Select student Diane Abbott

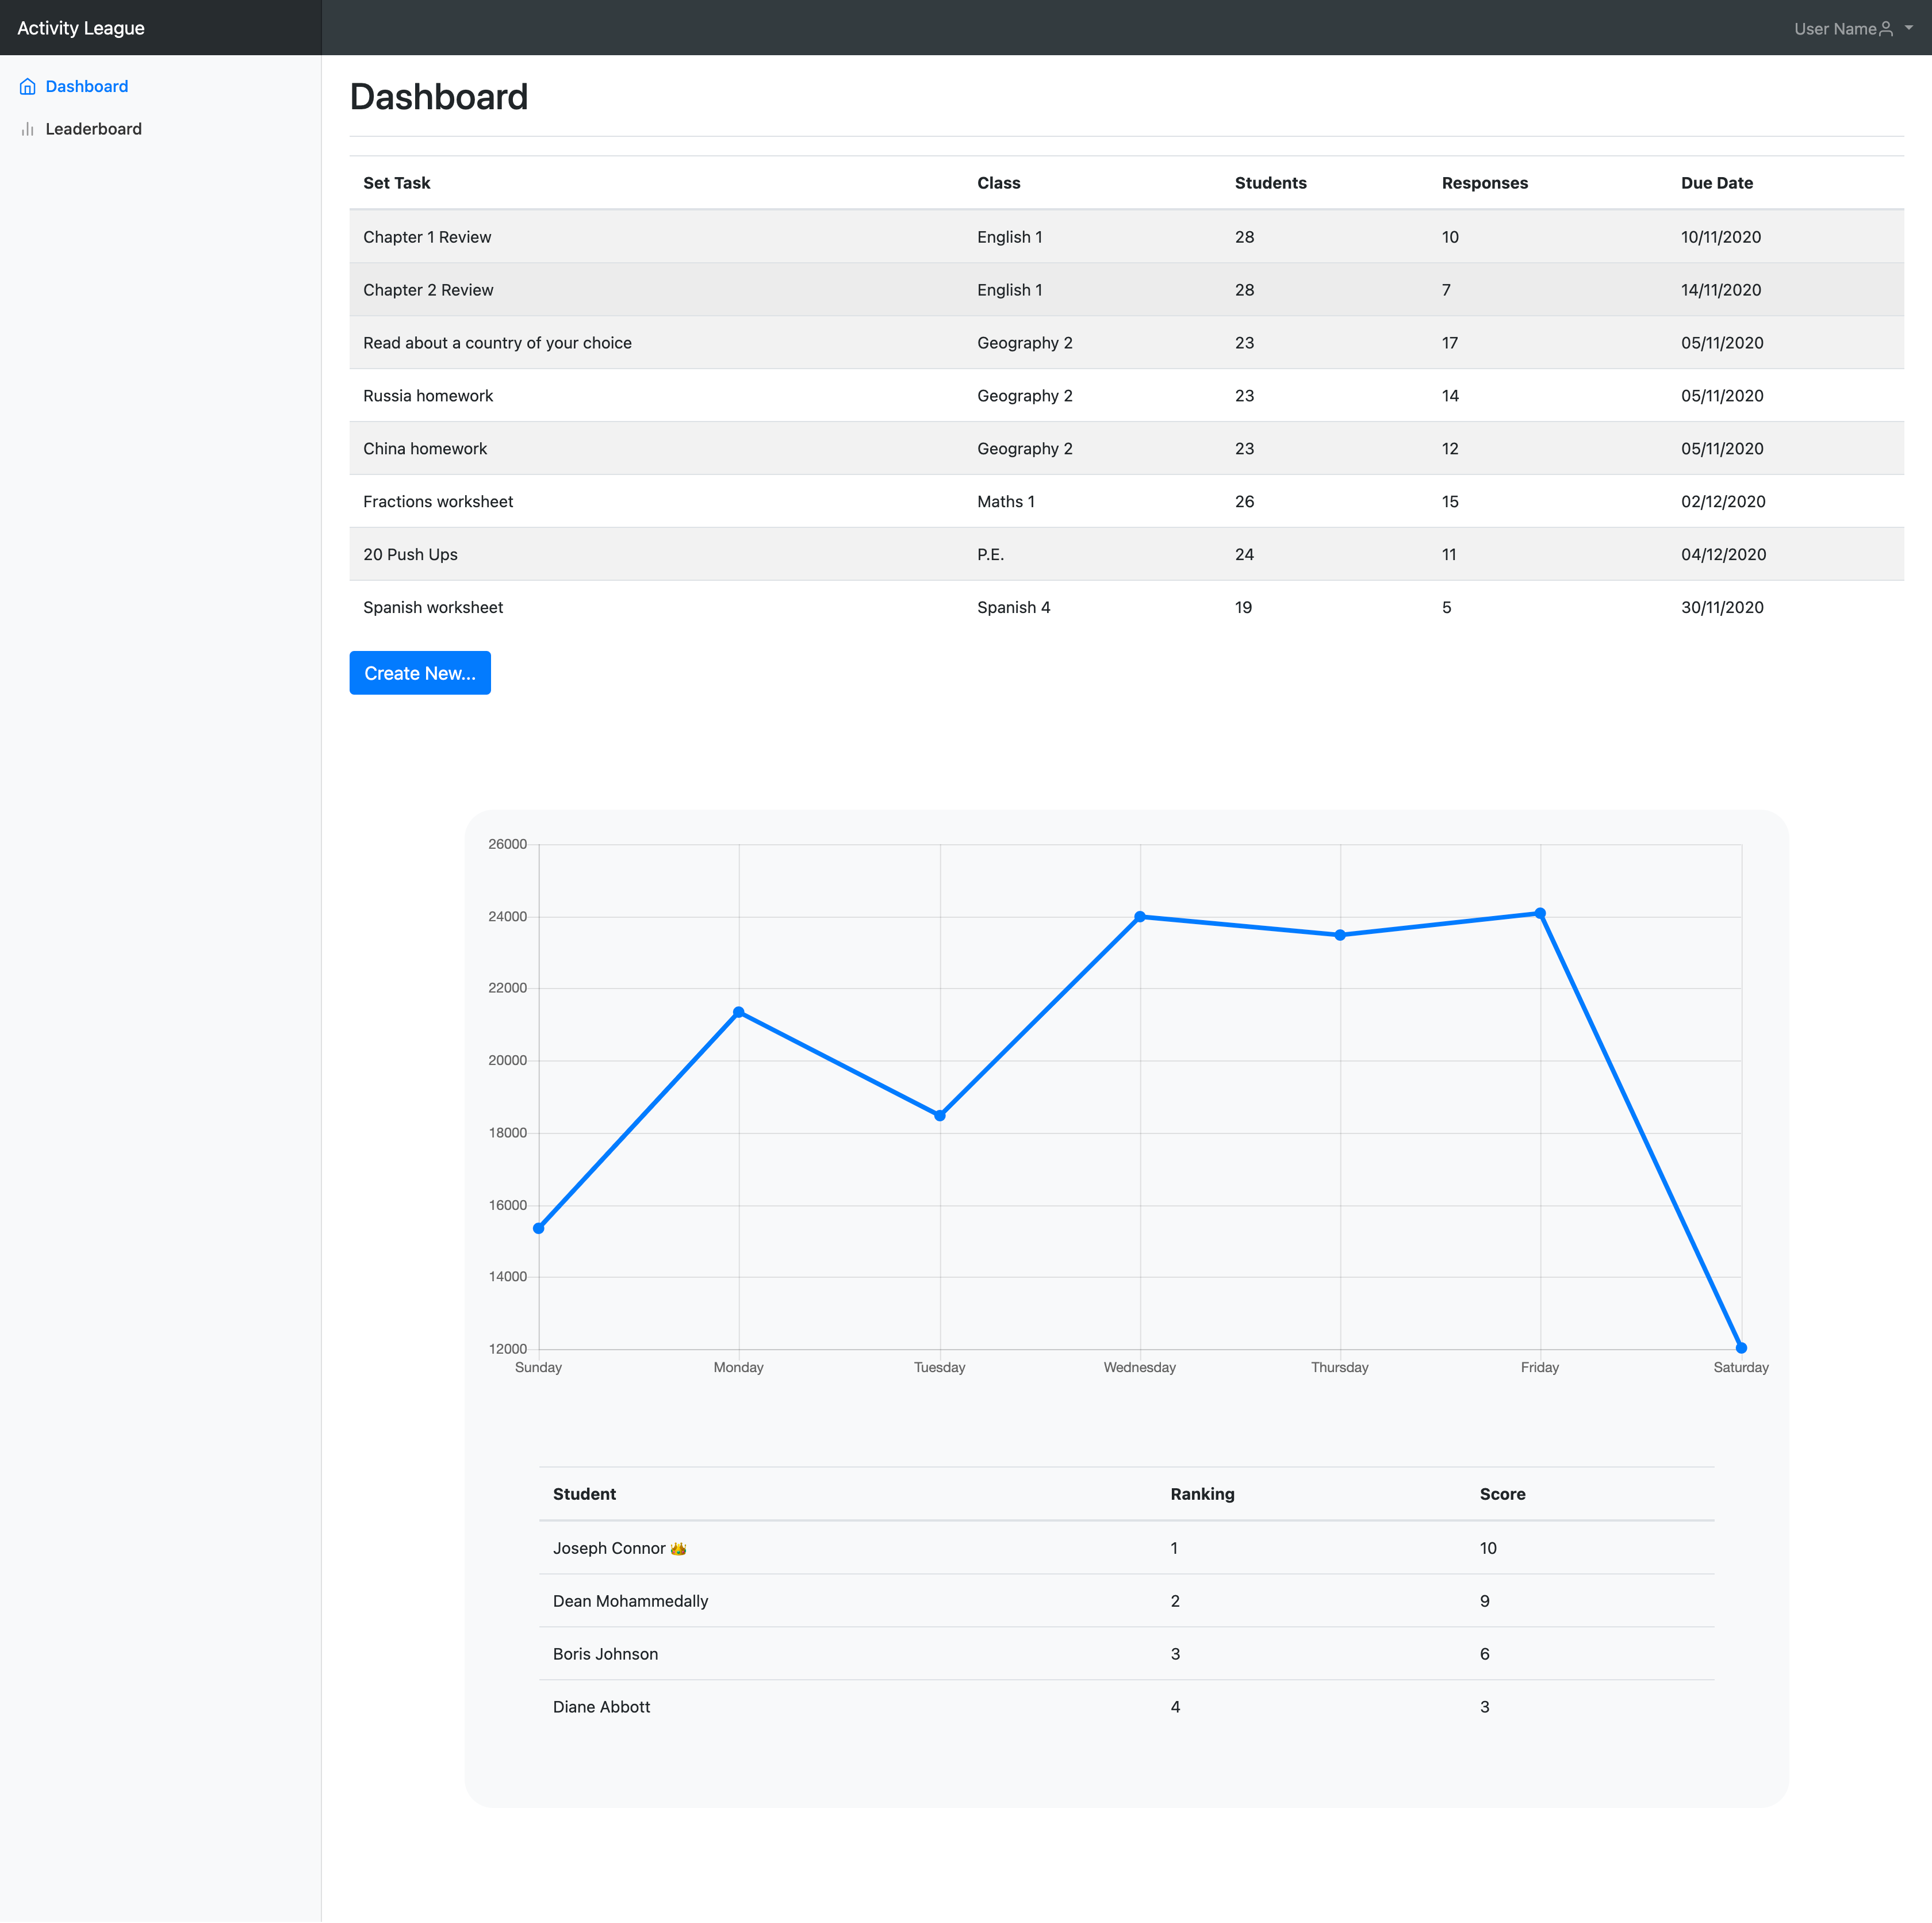(602, 1707)
